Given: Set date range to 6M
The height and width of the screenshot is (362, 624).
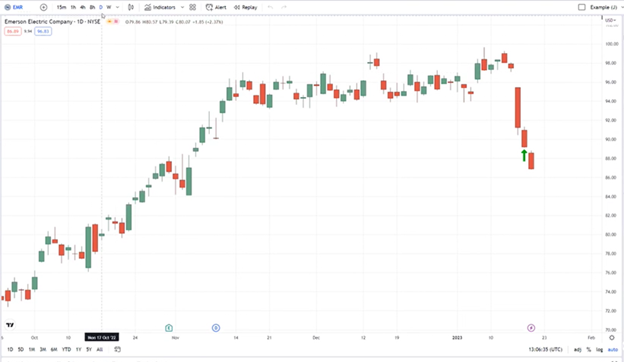Looking at the screenshot, I should pos(54,349).
